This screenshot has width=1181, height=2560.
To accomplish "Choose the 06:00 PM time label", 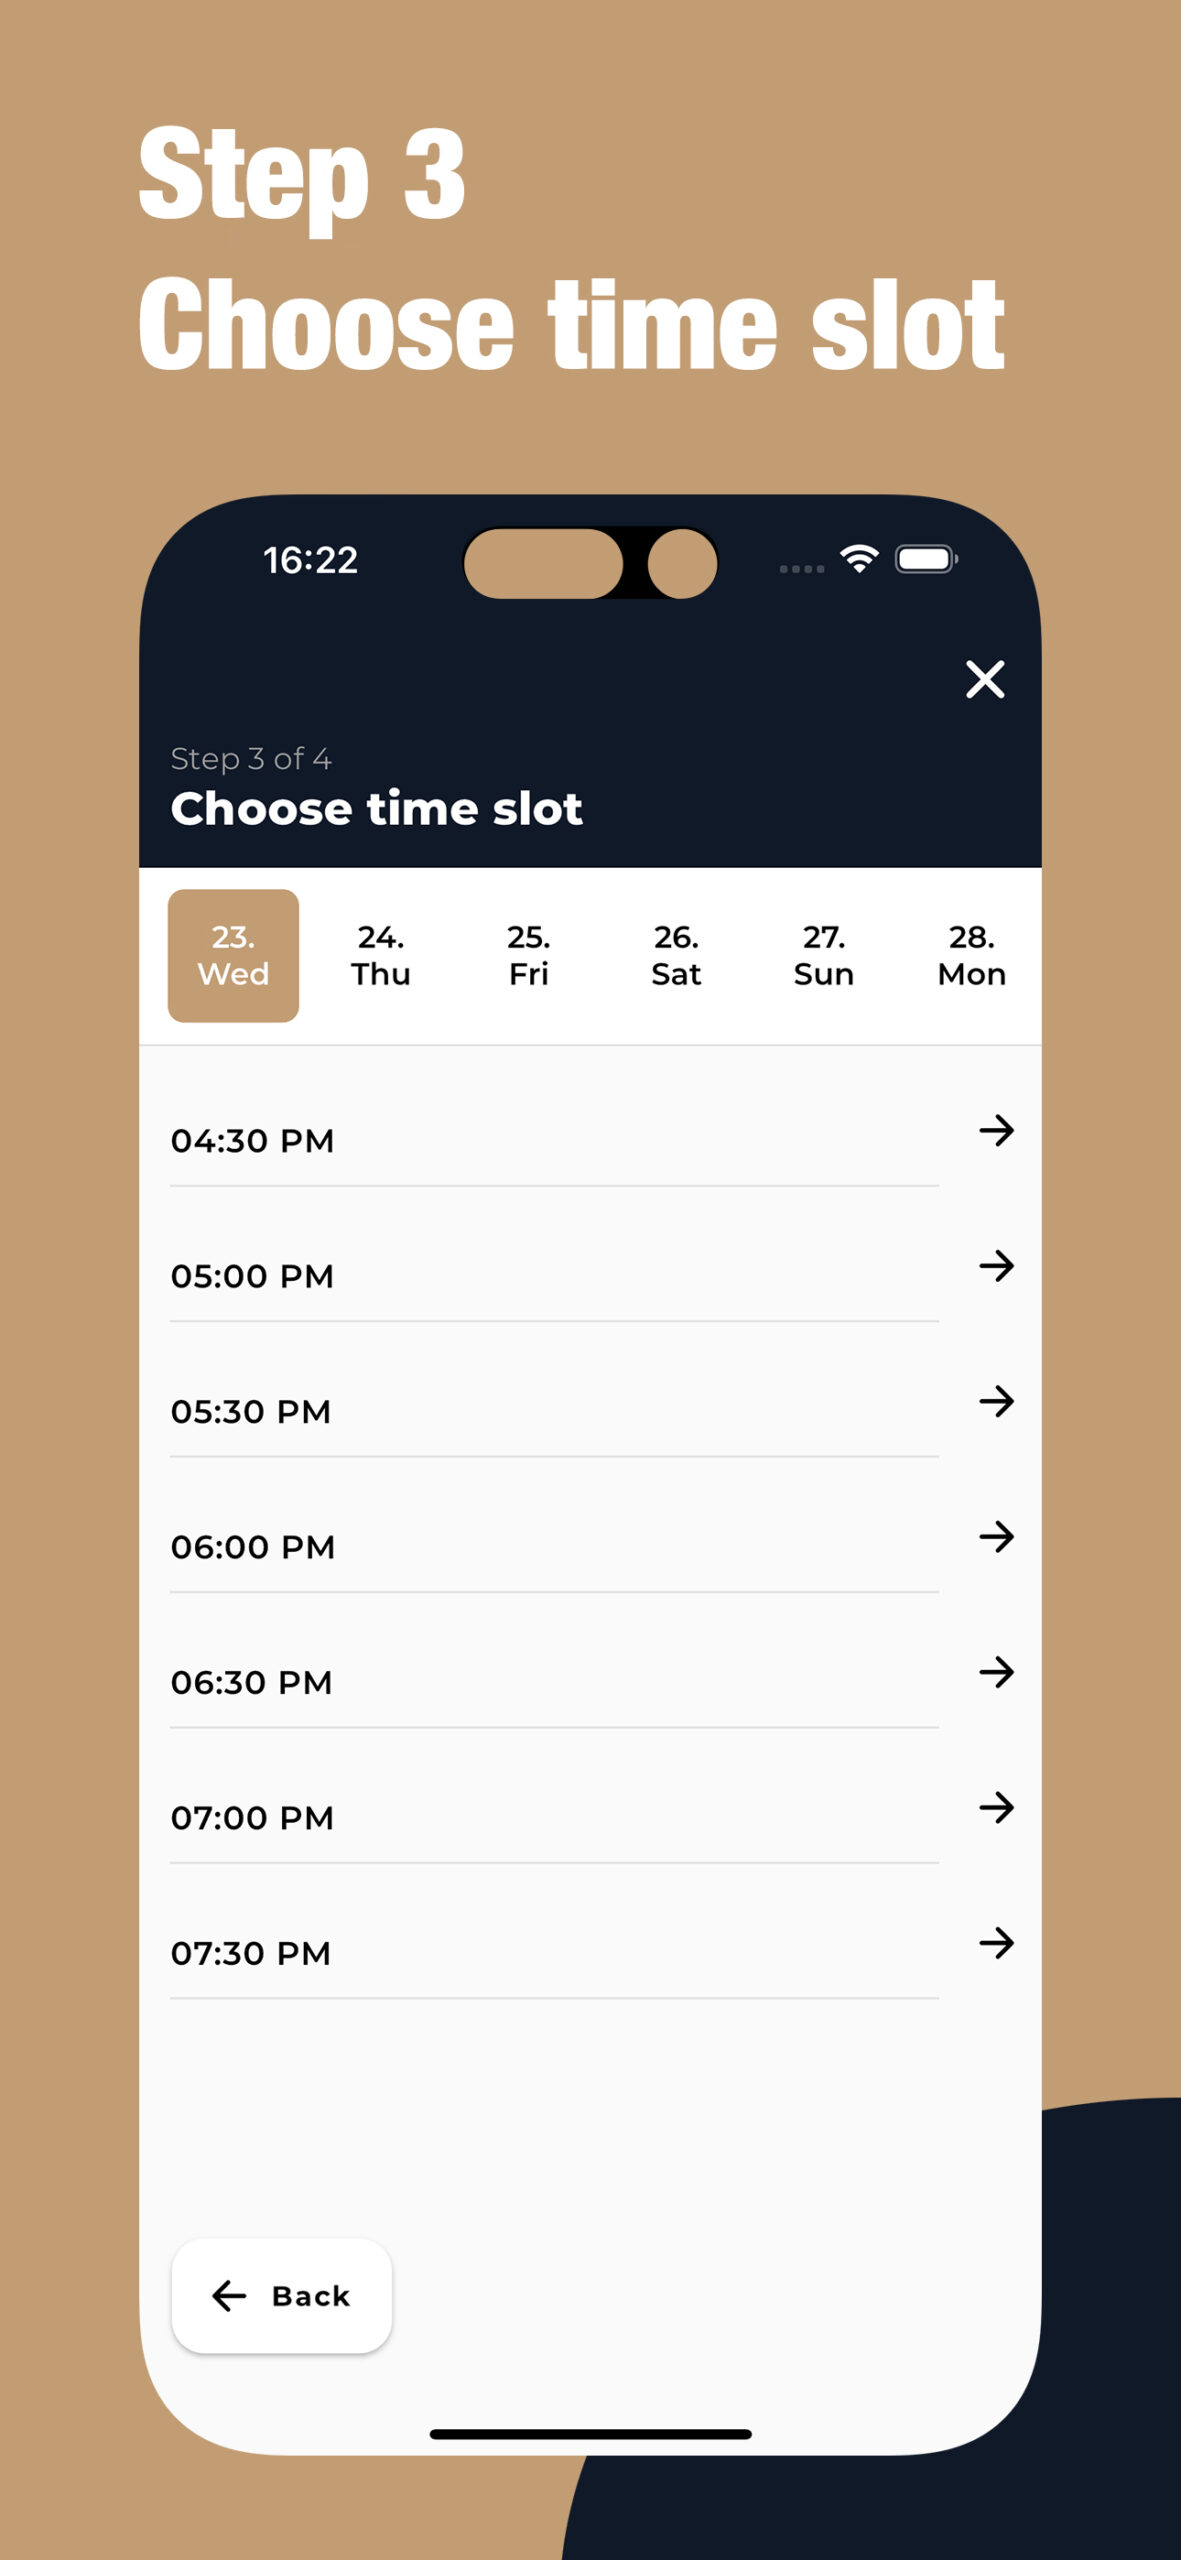I will tap(253, 1547).
